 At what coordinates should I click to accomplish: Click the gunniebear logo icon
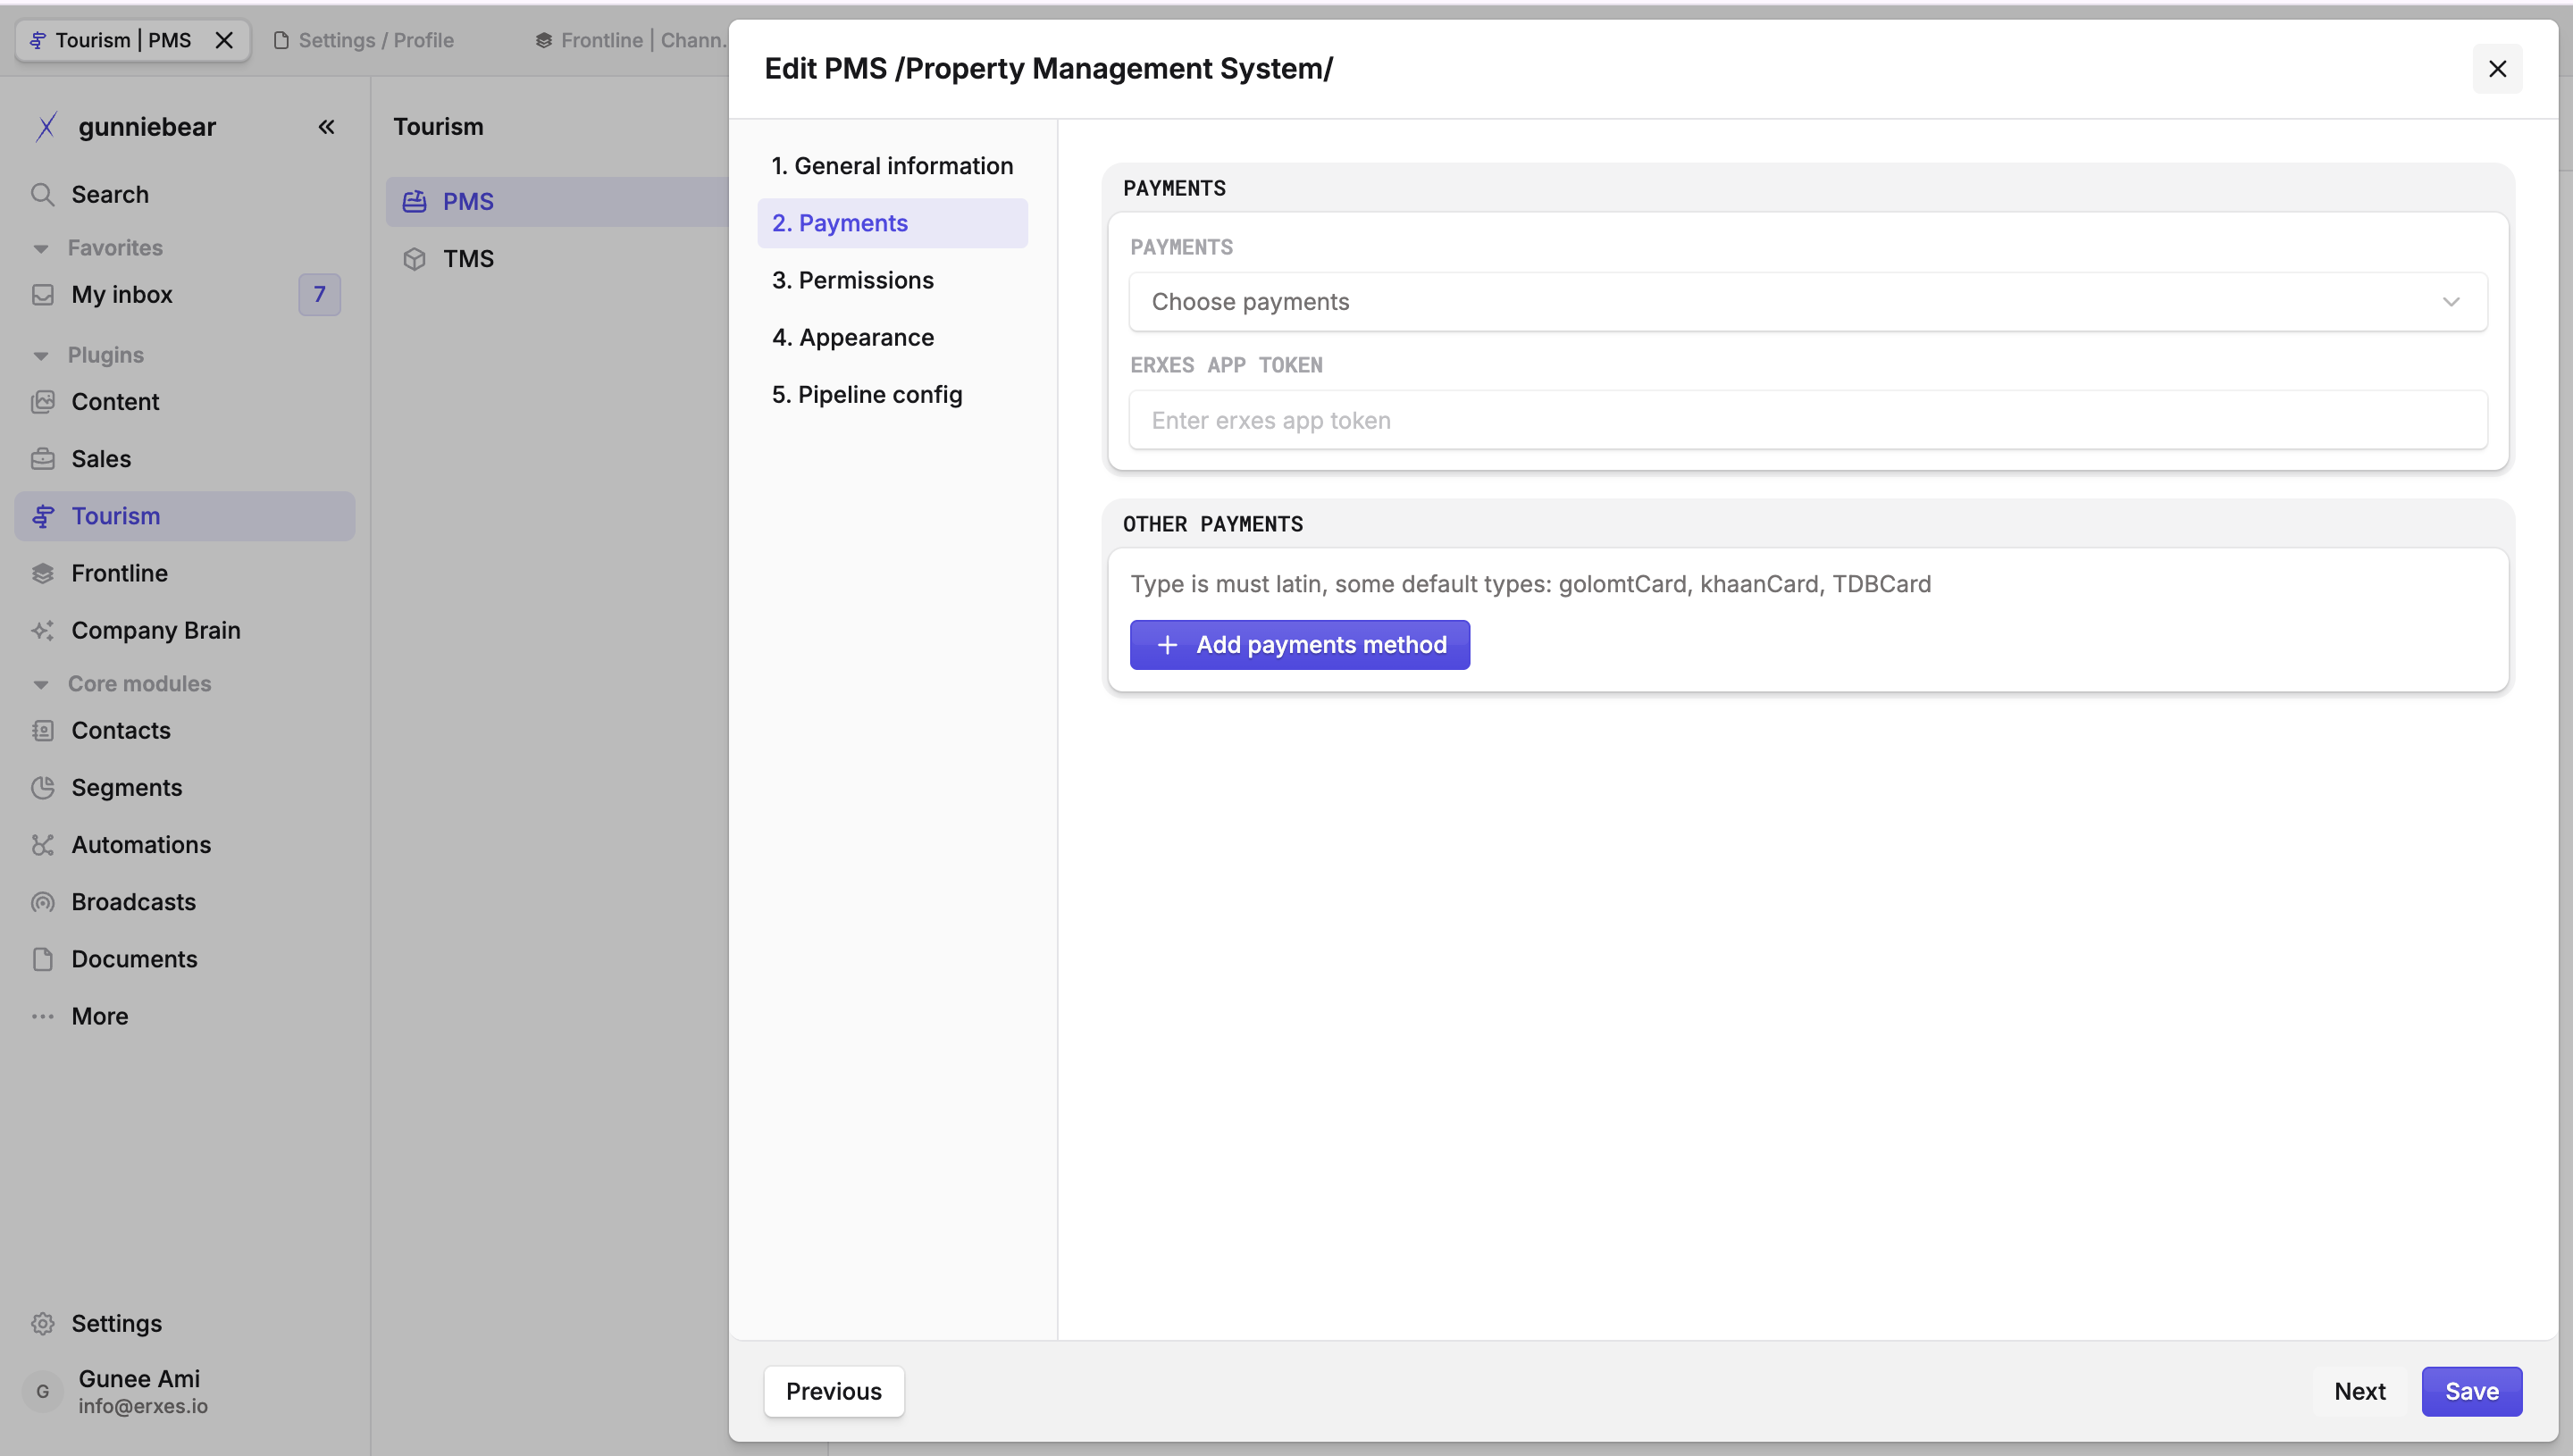[x=46, y=127]
